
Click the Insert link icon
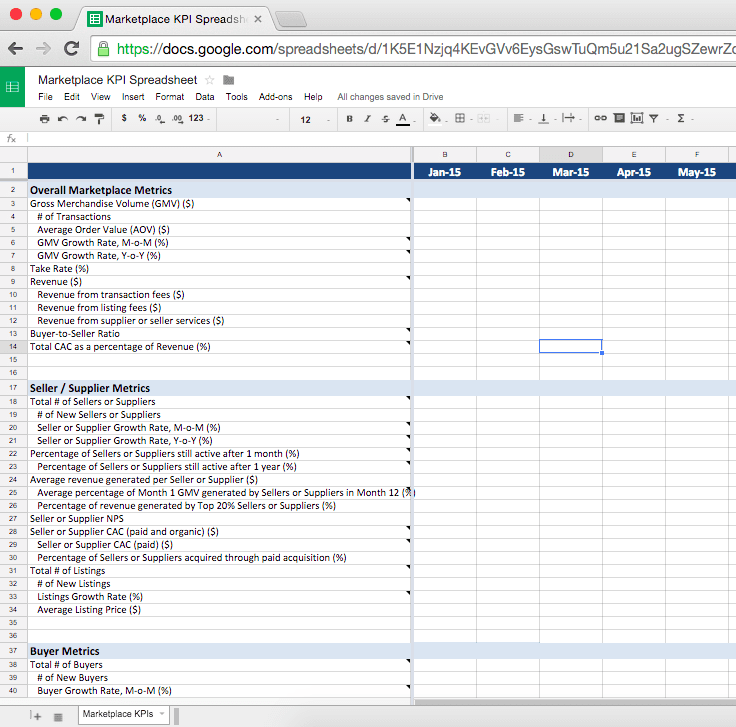tap(600, 119)
